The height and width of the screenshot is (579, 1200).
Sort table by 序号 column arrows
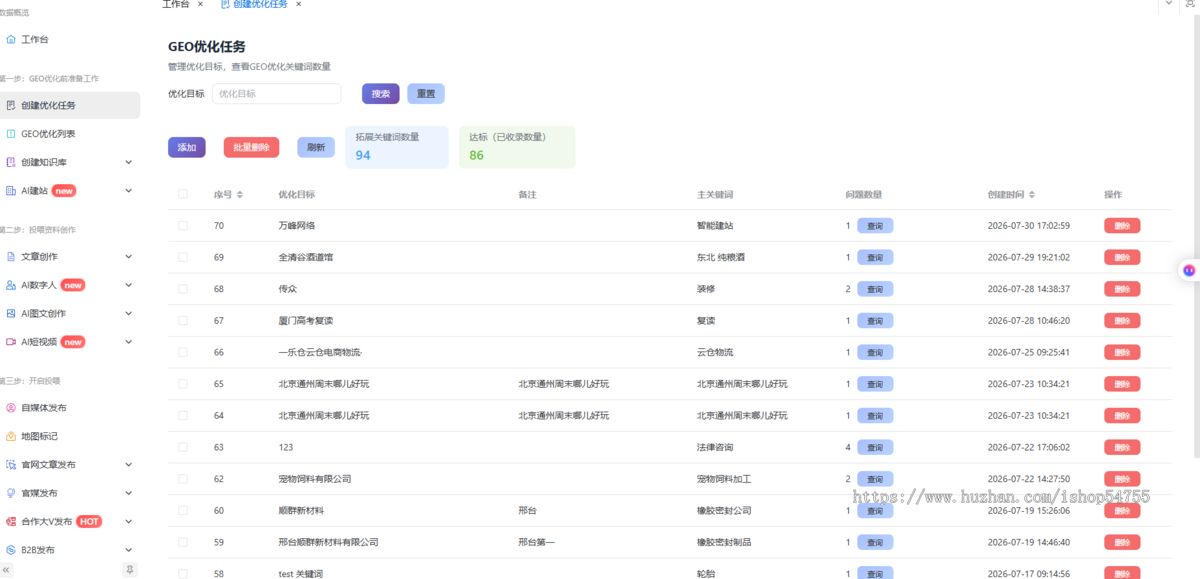click(239, 194)
